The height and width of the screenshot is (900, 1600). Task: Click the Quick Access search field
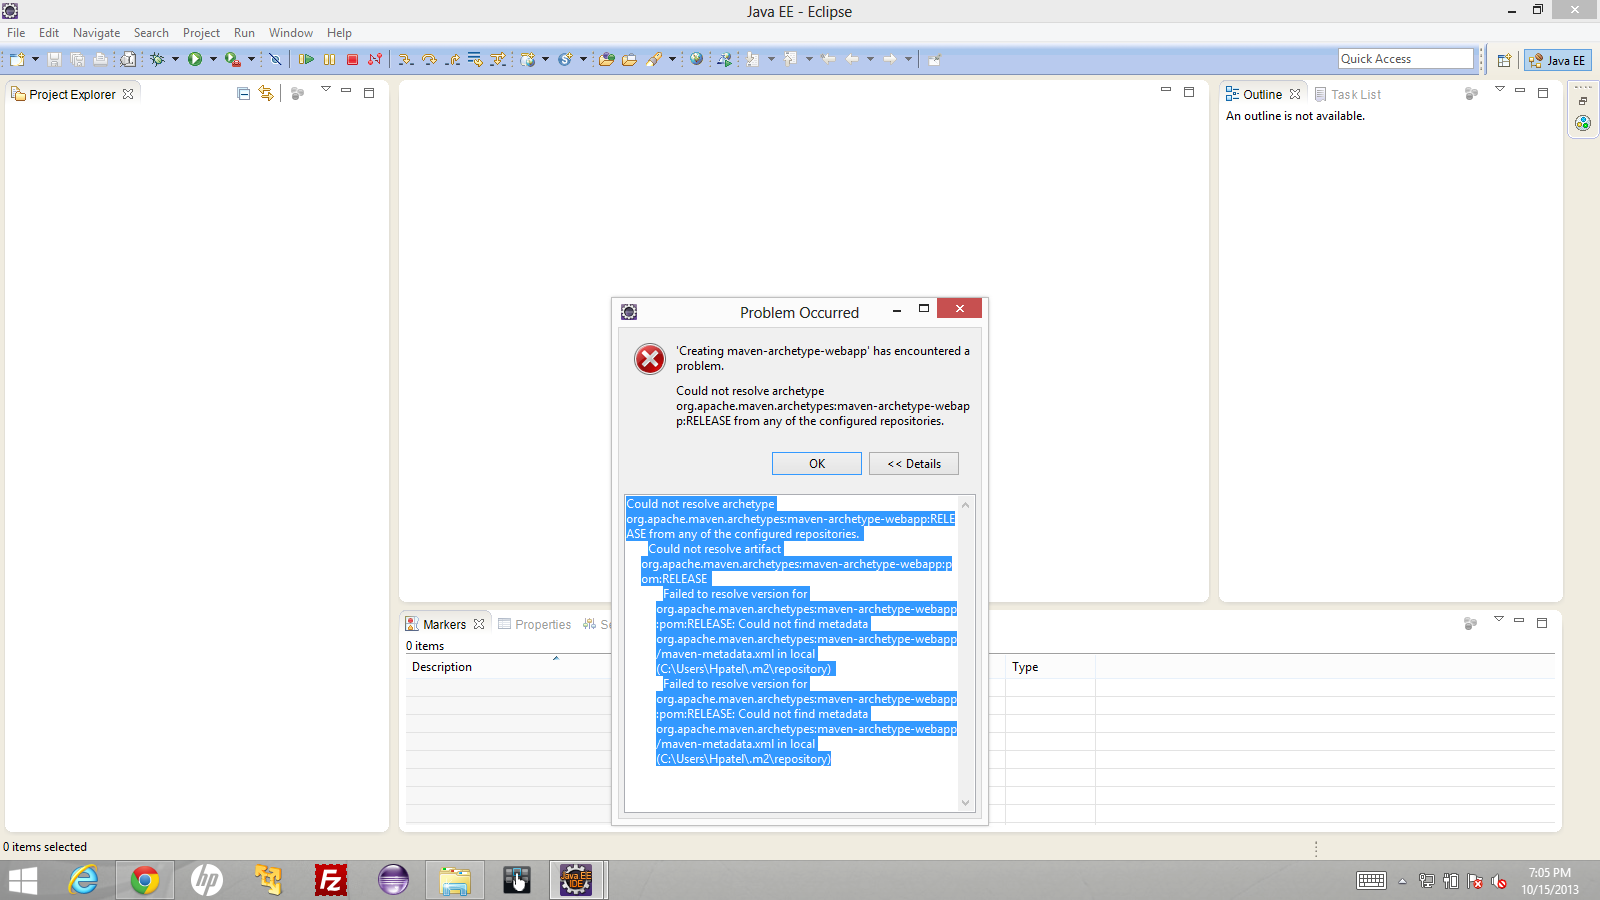[x=1405, y=59]
